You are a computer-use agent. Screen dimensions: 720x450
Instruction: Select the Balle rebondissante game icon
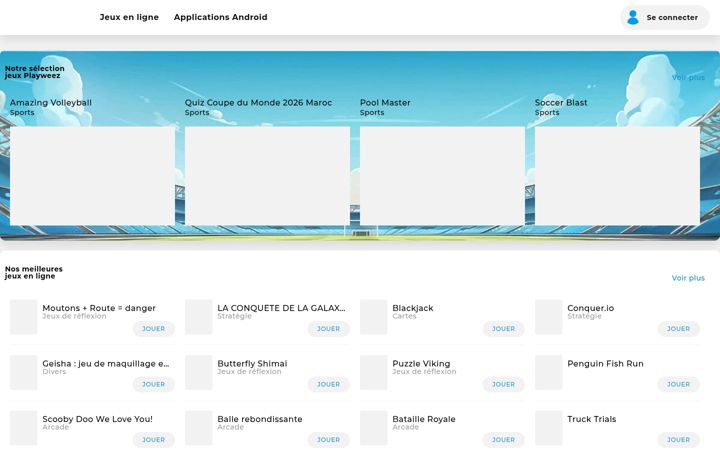(x=198, y=428)
